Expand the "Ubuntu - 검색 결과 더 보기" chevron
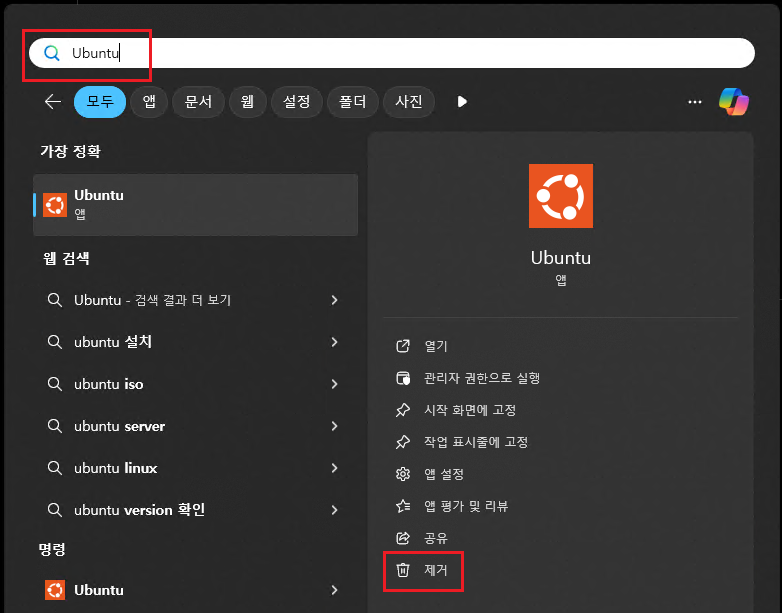The height and width of the screenshot is (616, 784). point(334,300)
